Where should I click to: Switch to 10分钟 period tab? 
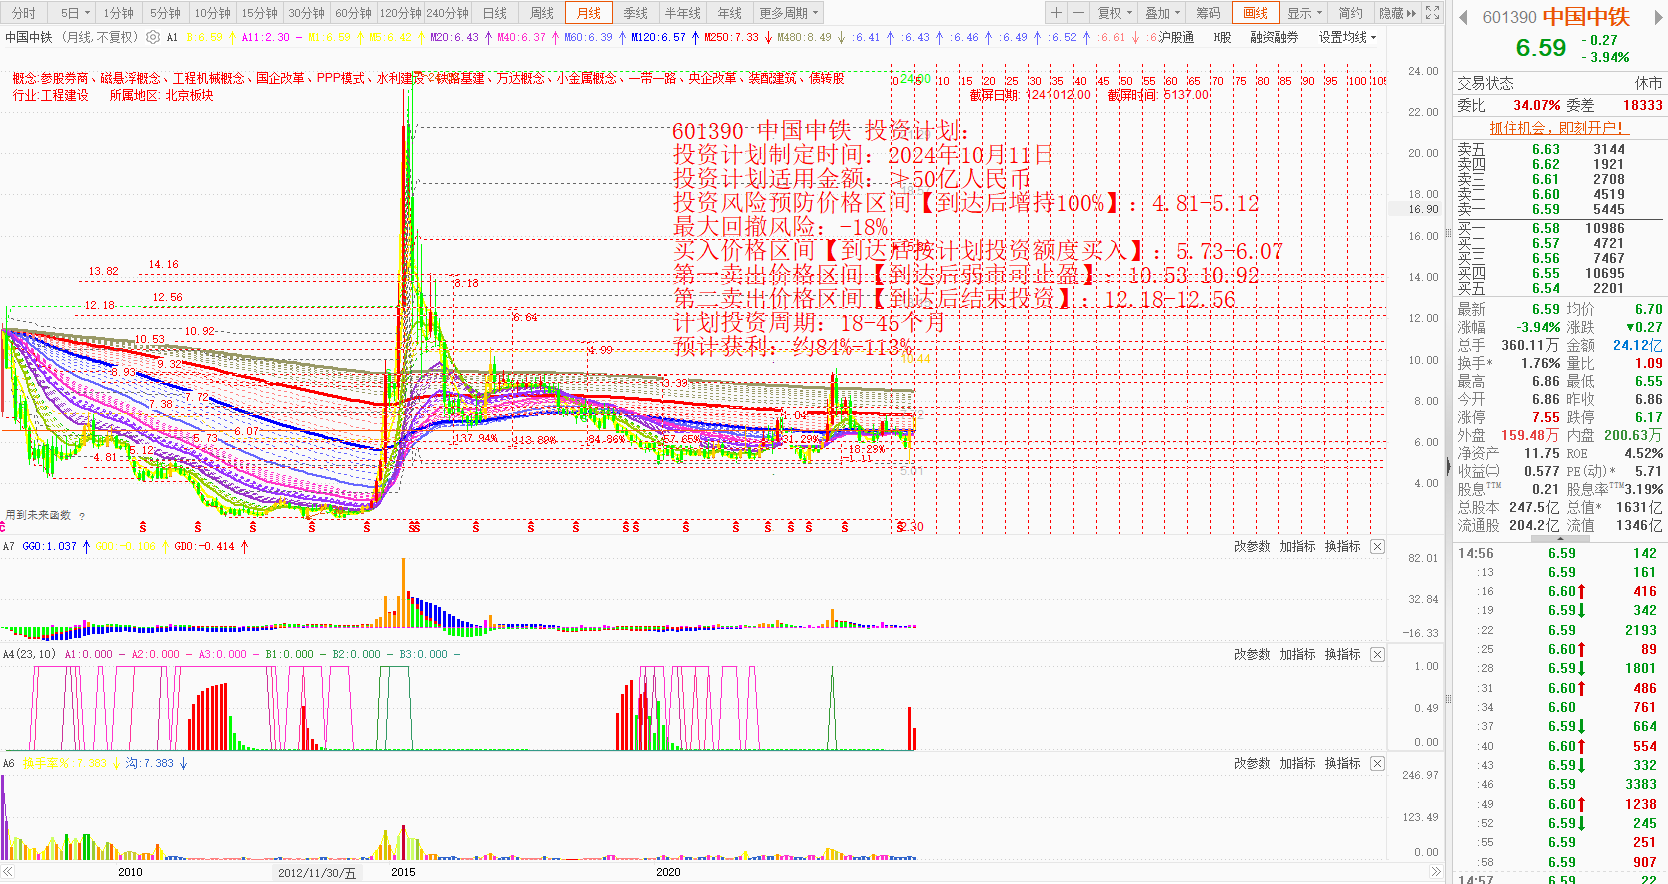tap(212, 13)
